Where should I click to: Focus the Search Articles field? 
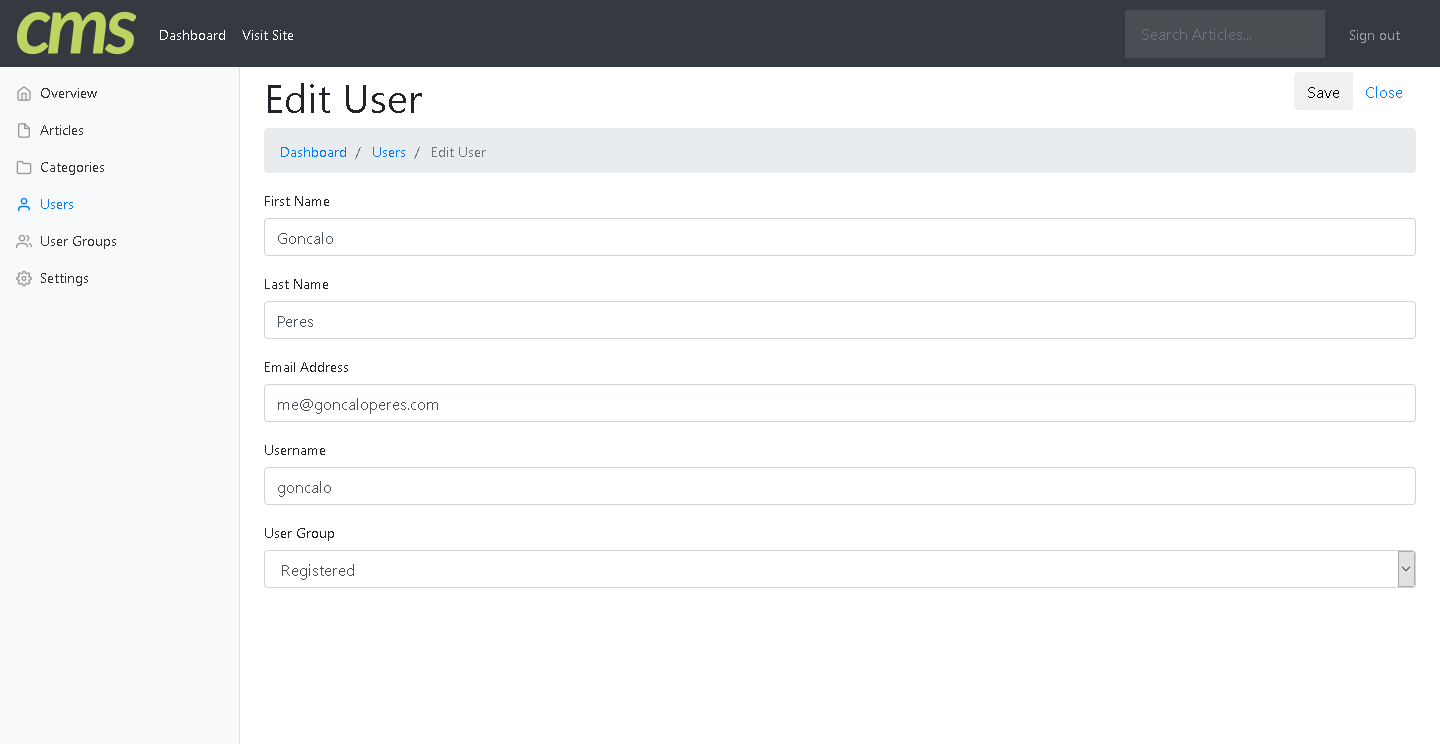[x=1224, y=34]
